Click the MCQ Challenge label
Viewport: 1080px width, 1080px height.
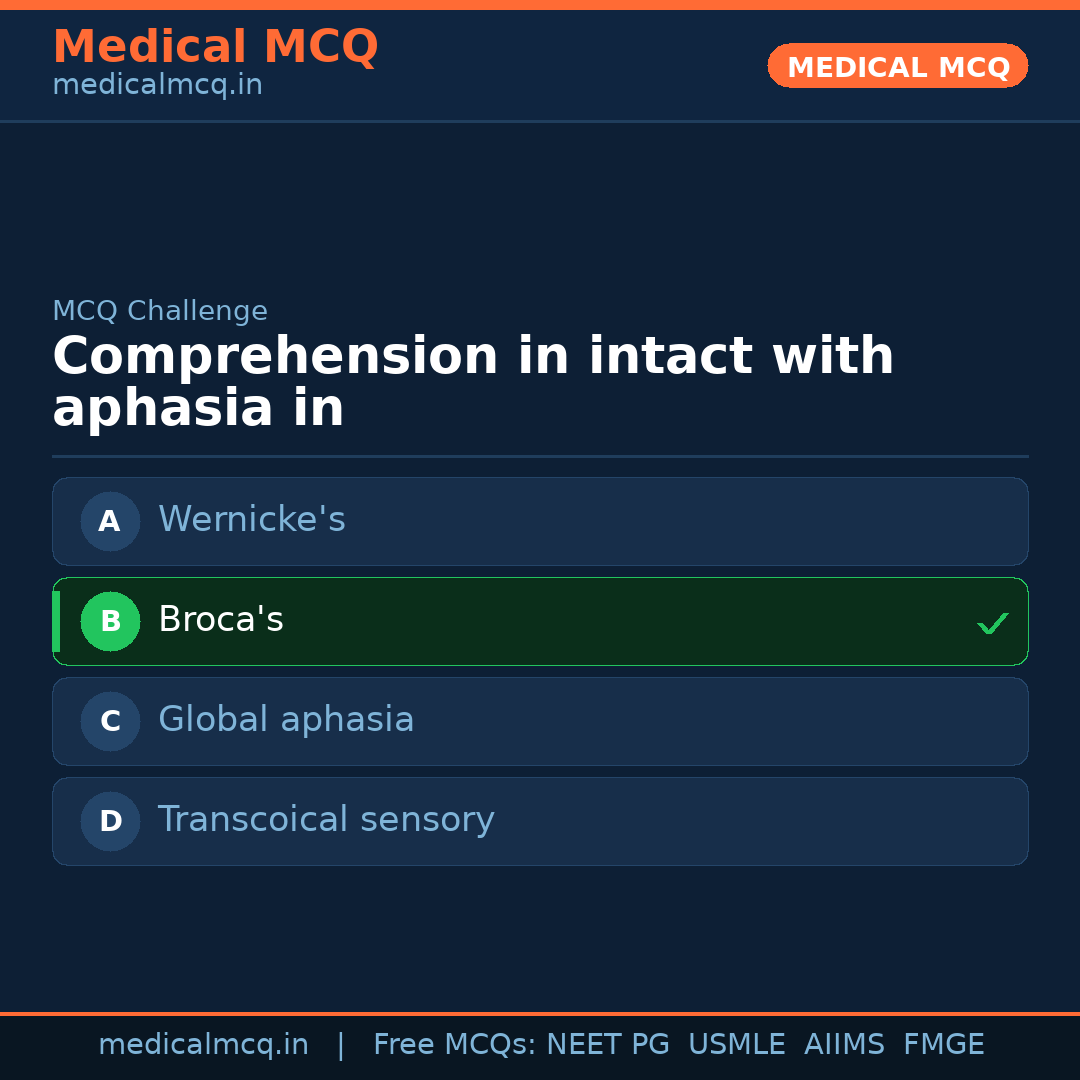point(160,311)
